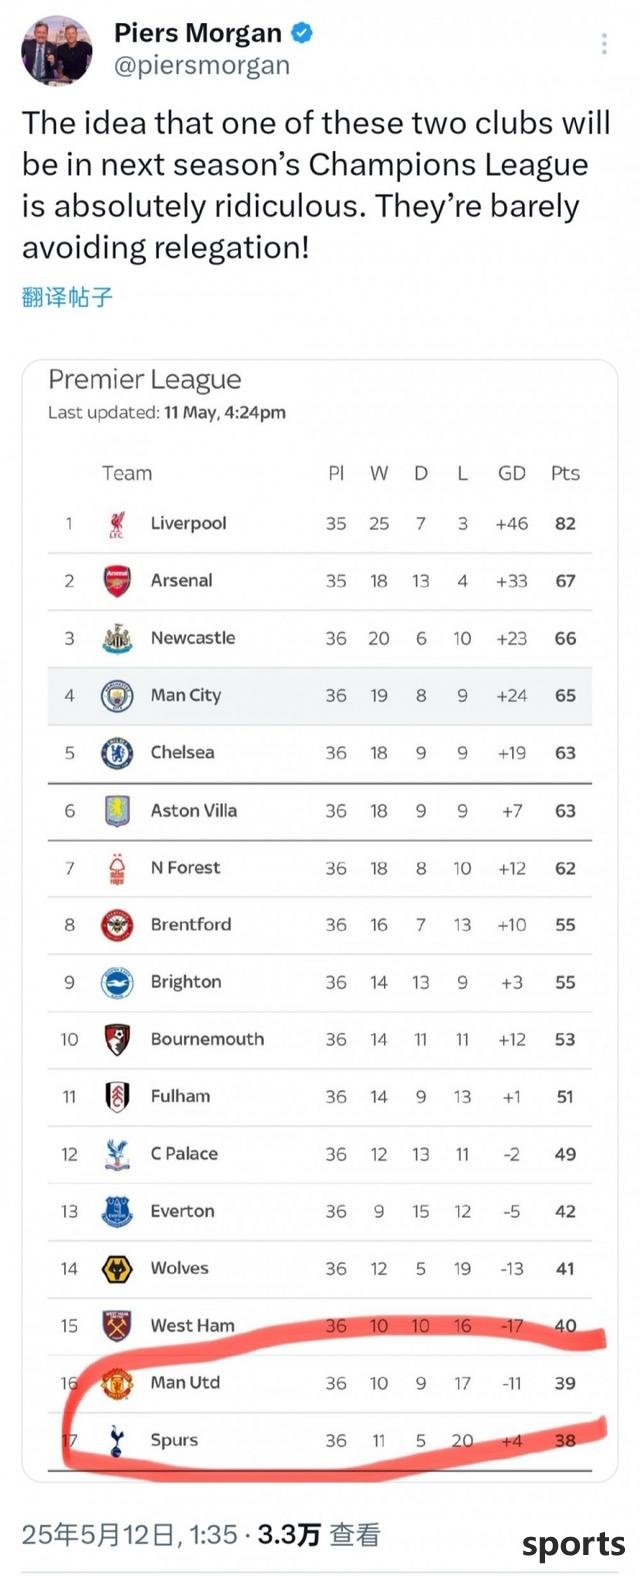Tap the 翻译帖子 translate post link
This screenshot has width=640, height=1576.
[67, 297]
